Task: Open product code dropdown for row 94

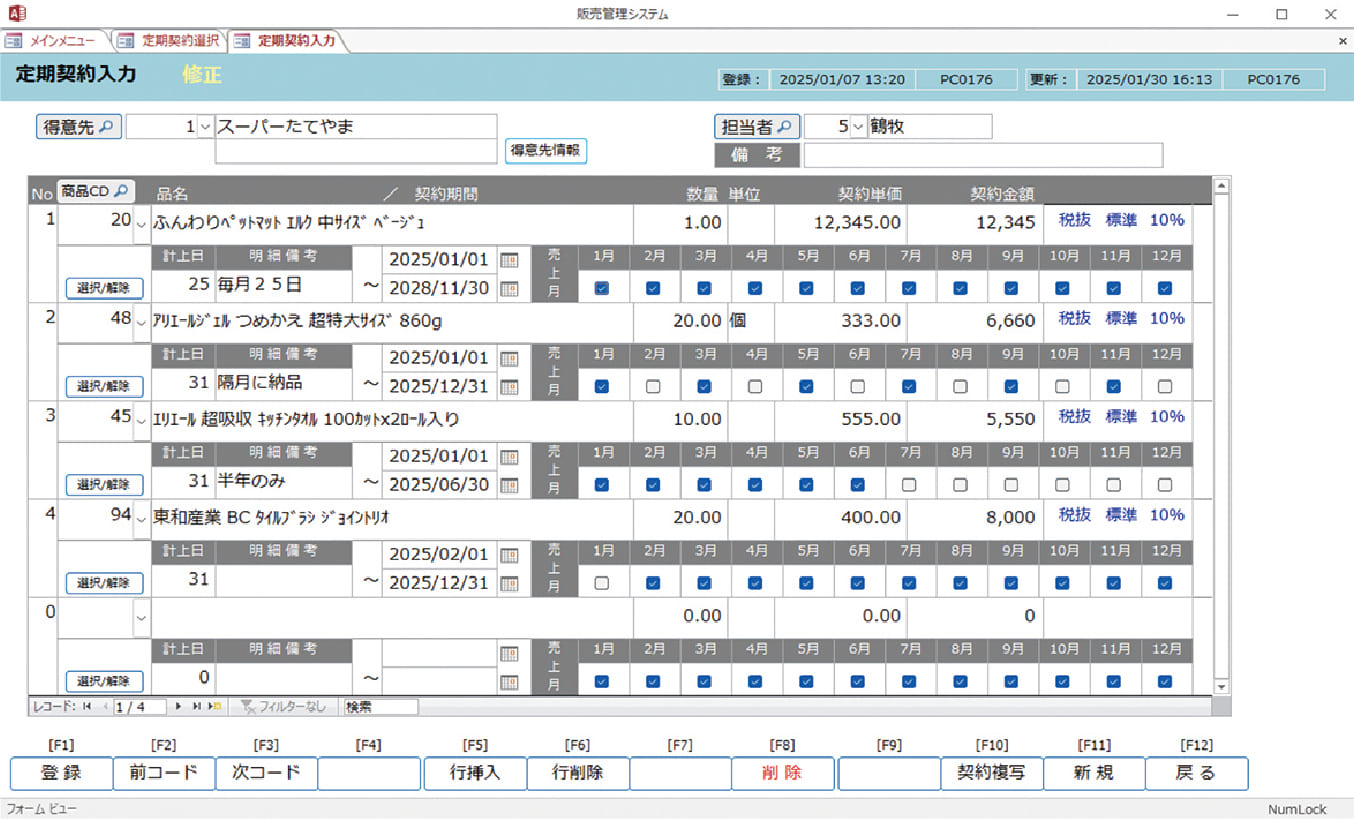Action: tap(141, 518)
